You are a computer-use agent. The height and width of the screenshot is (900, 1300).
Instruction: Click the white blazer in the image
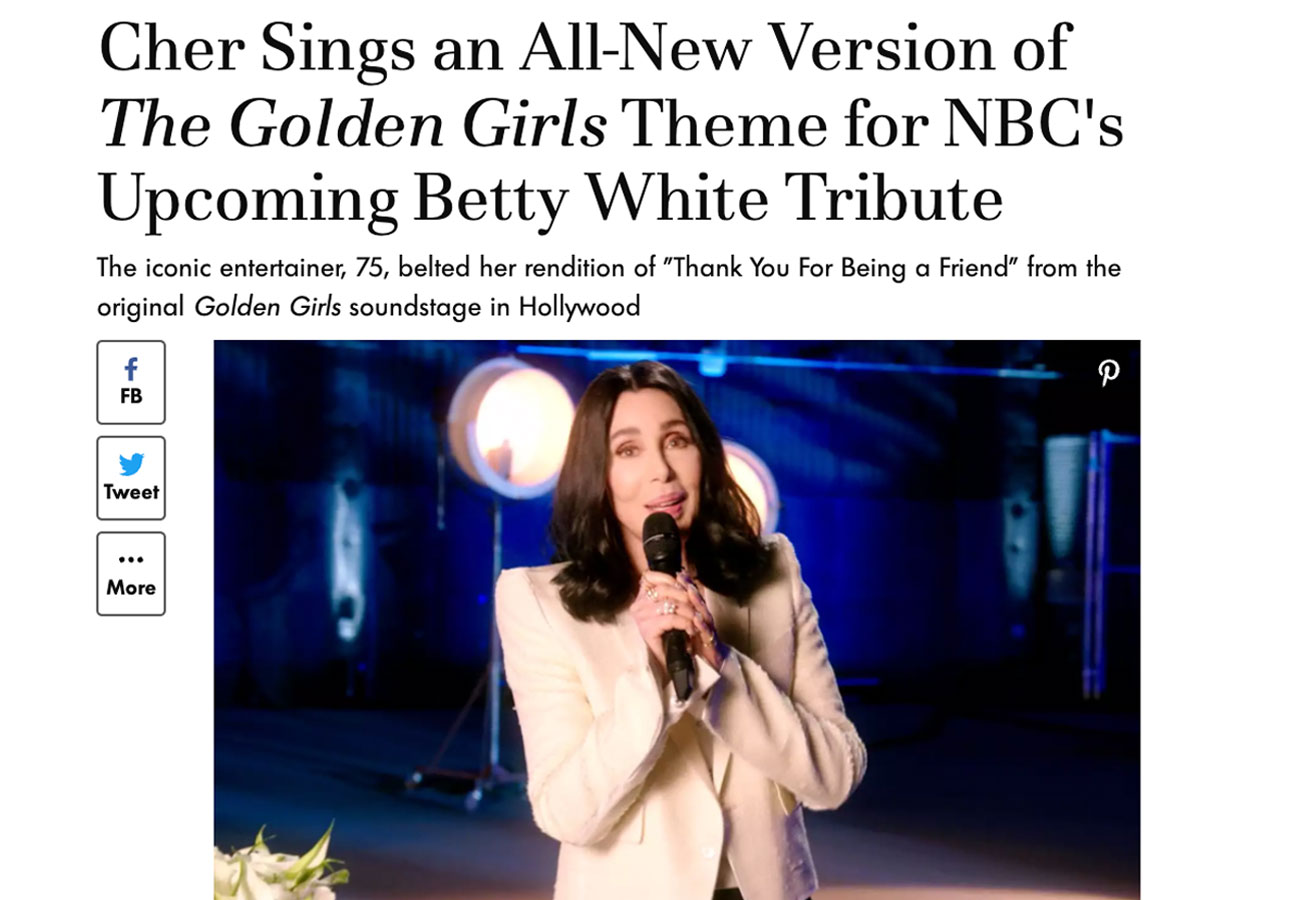(x=680, y=720)
